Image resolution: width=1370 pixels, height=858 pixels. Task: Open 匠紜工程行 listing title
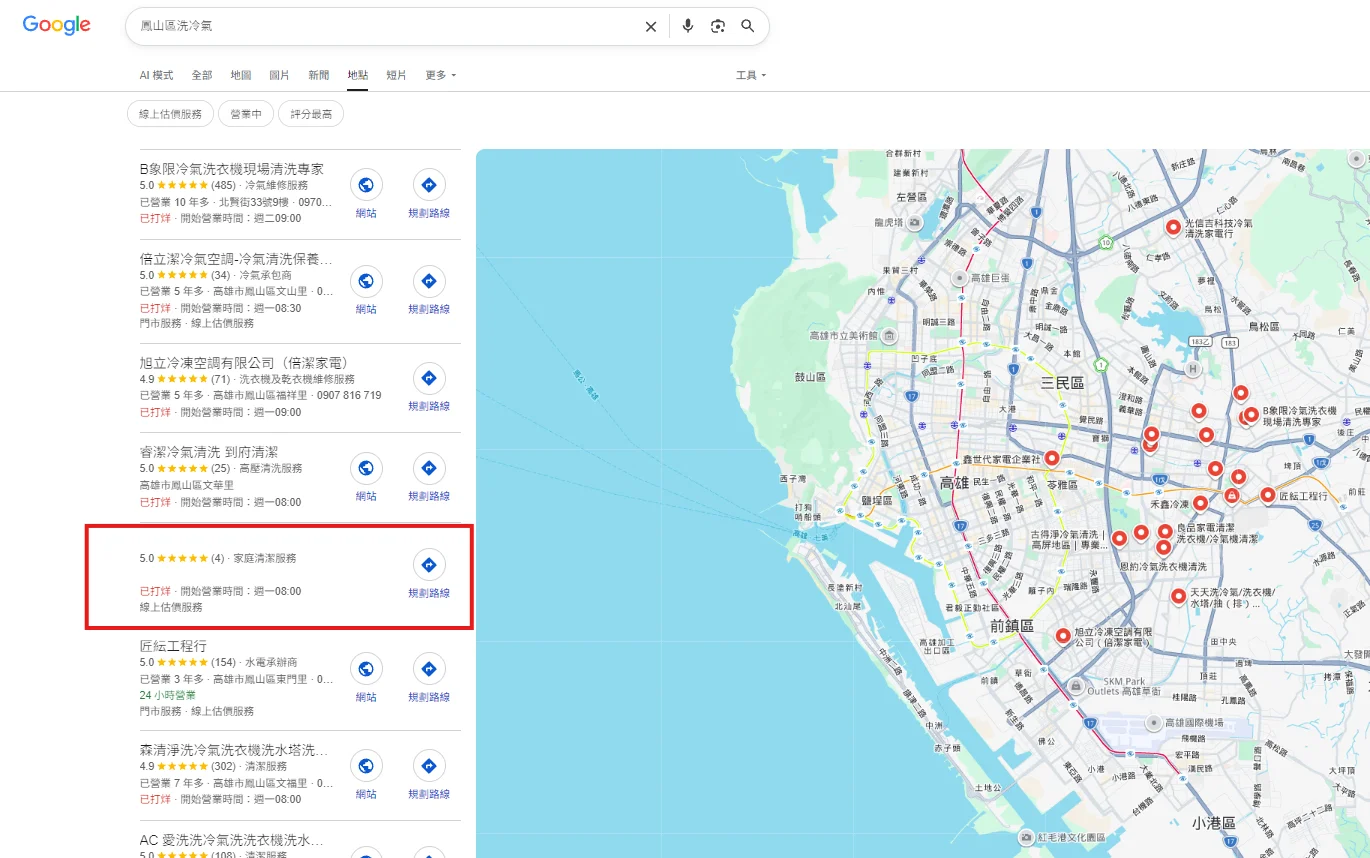(x=174, y=646)
